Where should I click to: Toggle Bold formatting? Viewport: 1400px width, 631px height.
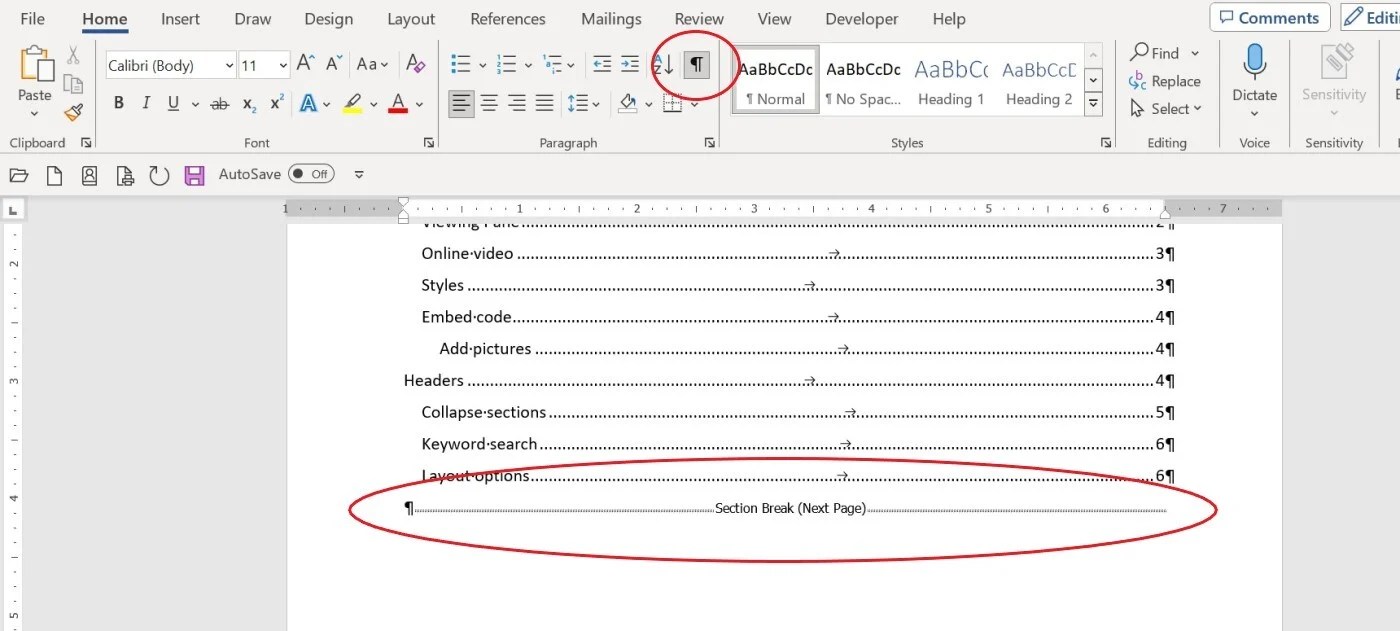click(x=119, y=103)
